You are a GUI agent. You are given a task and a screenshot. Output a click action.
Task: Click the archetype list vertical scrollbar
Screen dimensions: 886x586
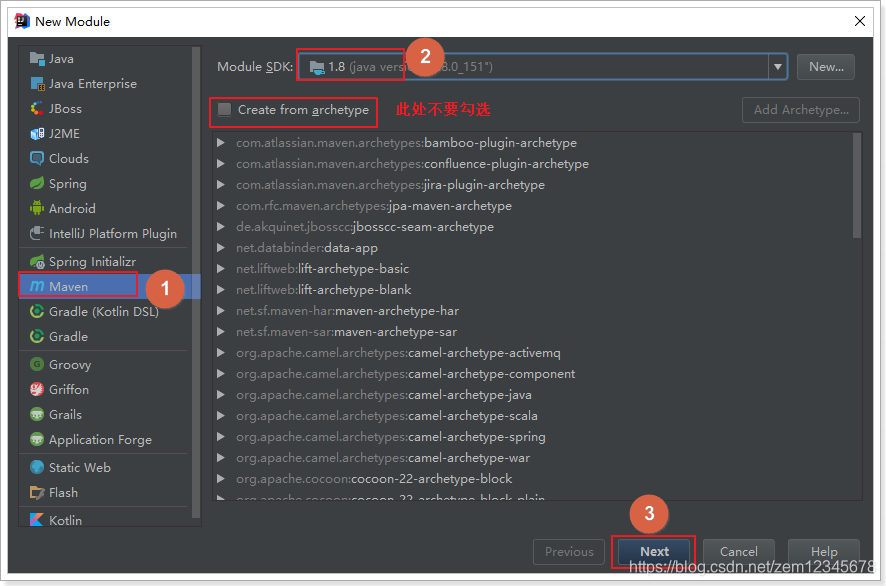tap(857, 185)
